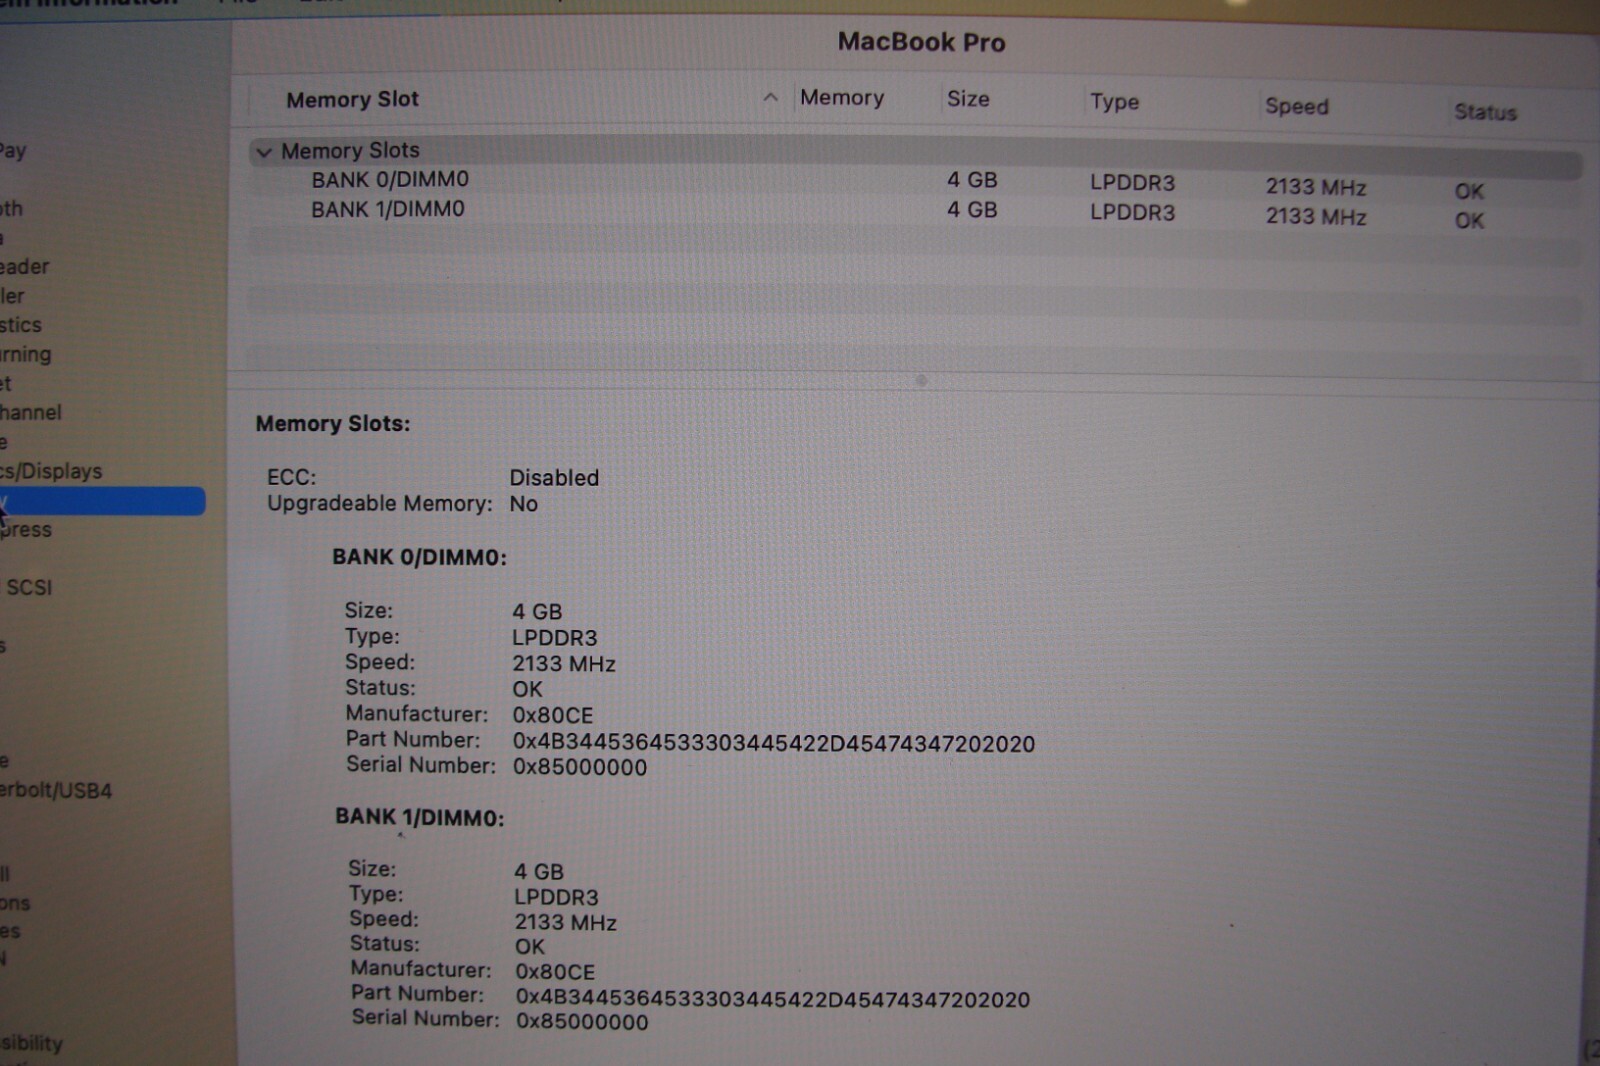Image resolution: width=1600 pixels, height=1066 pixels.
Task: Click Manufacturer 0x80CE under BANK 0/DIMM0 details
Action: tap(552, 715)
